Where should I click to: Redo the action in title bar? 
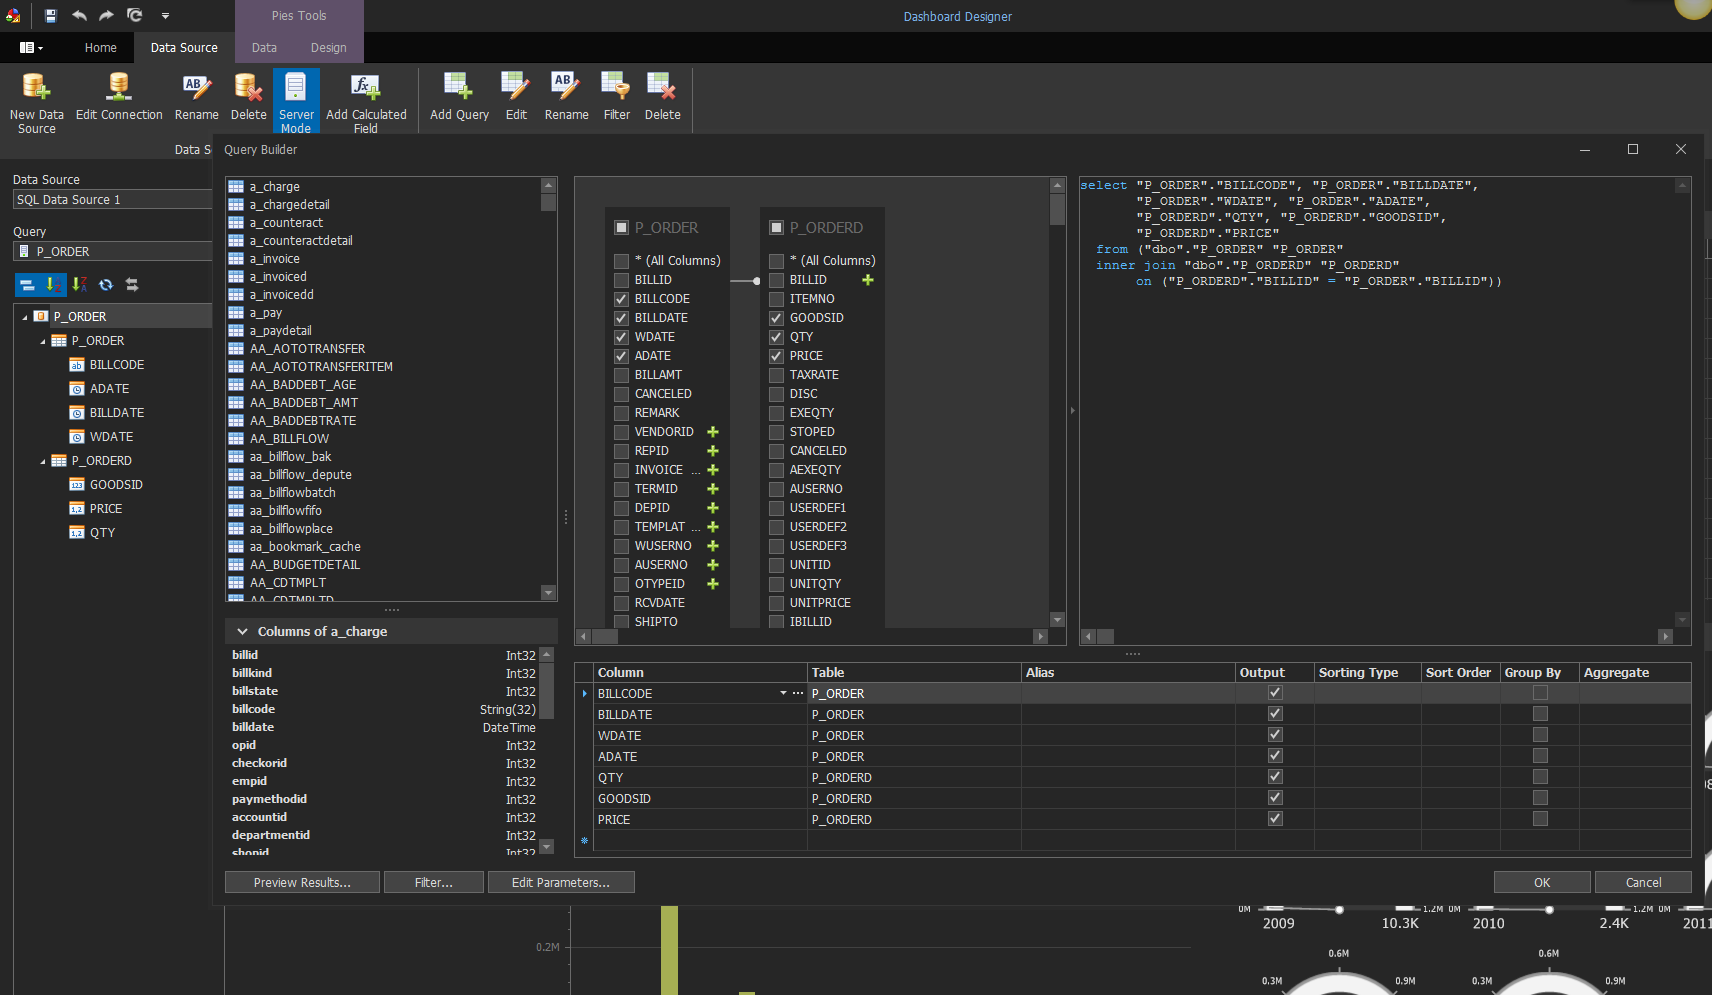[106, 16]
